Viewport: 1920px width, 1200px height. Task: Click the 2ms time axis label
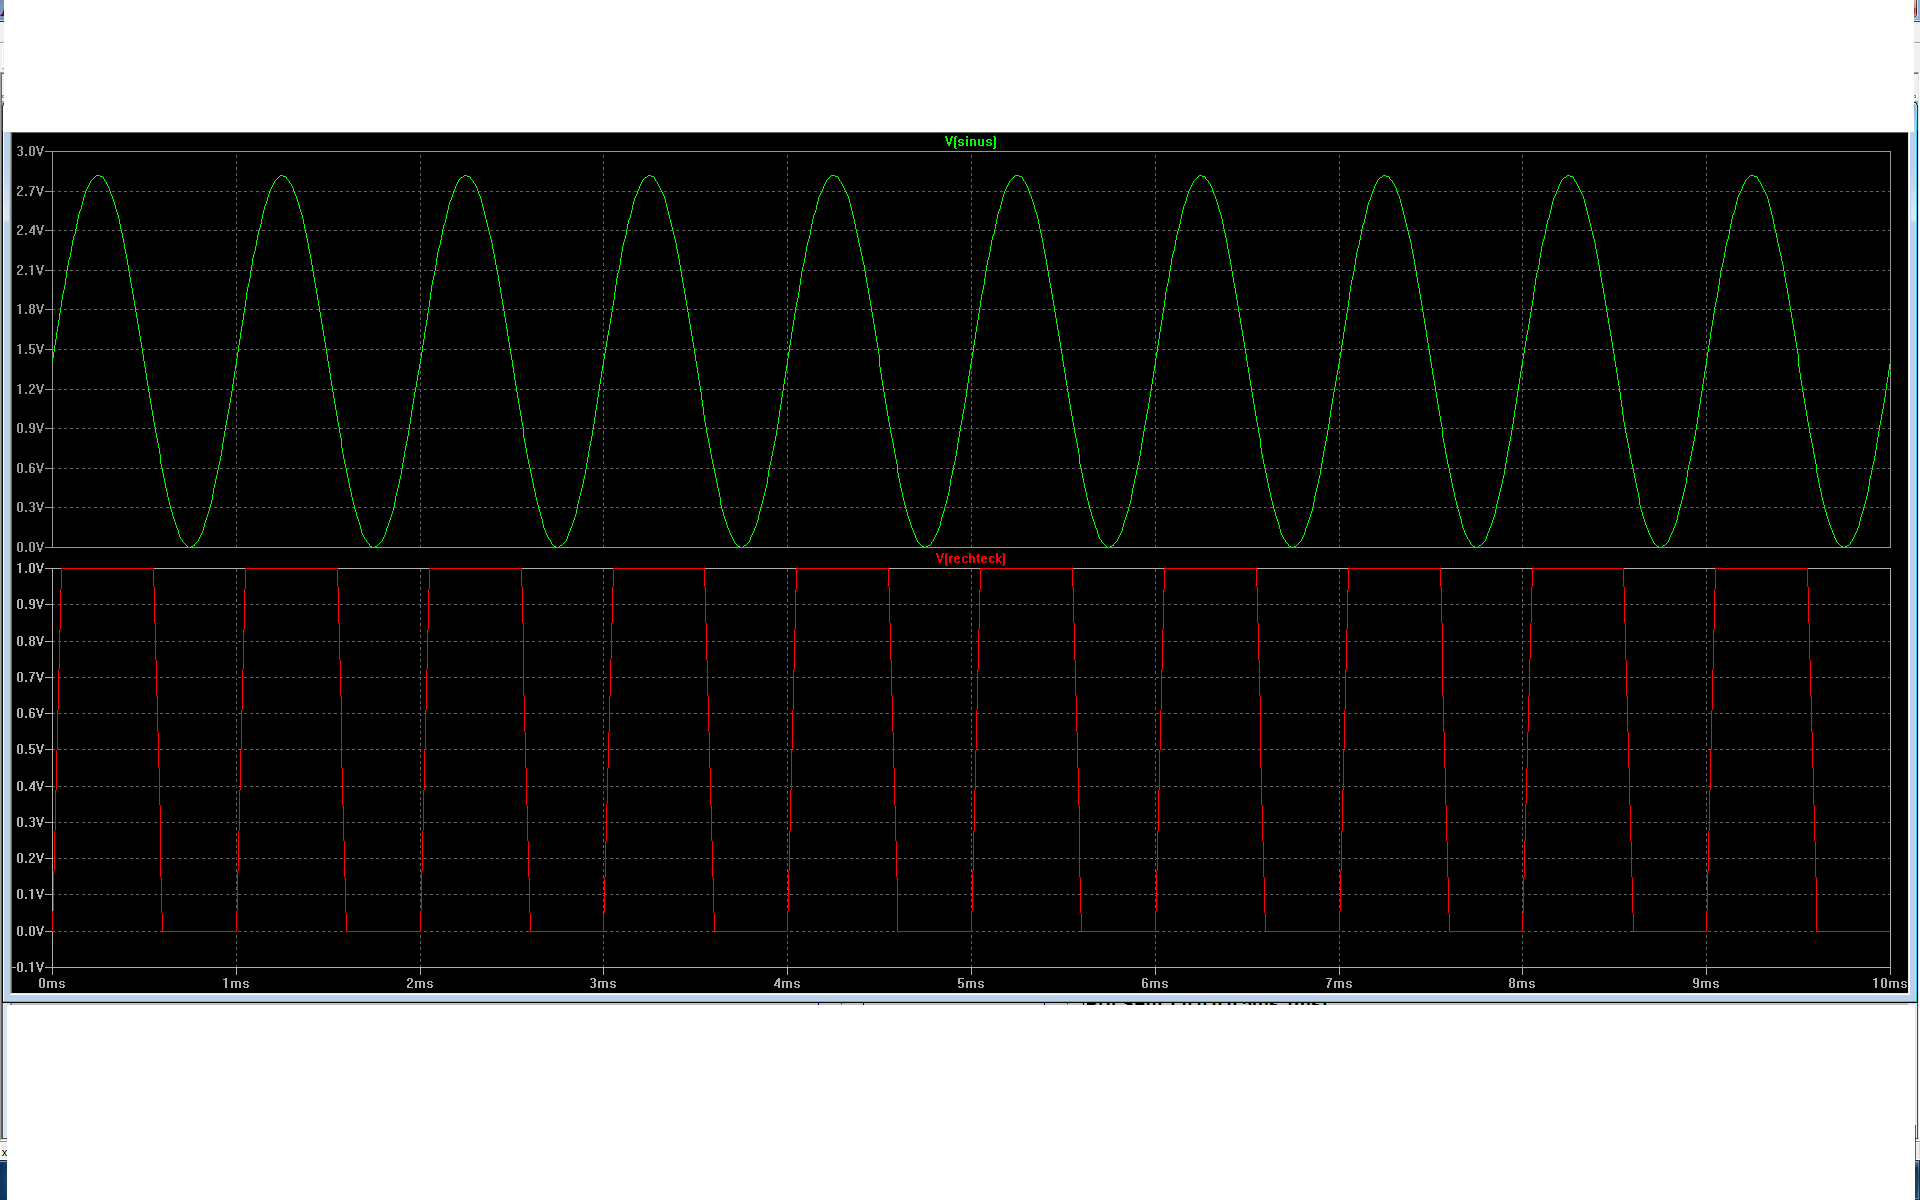pyautogui.click(x=420, y=984)
